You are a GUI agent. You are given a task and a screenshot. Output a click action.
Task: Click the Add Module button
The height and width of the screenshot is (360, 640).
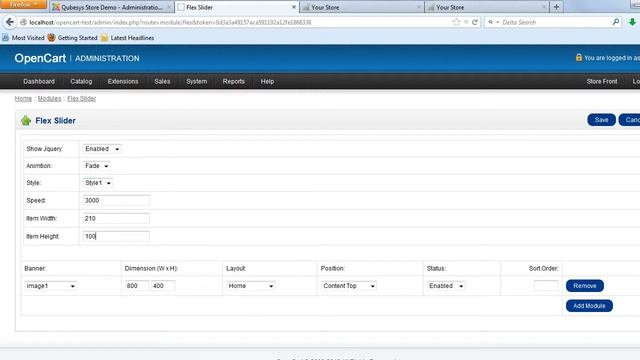589,306
